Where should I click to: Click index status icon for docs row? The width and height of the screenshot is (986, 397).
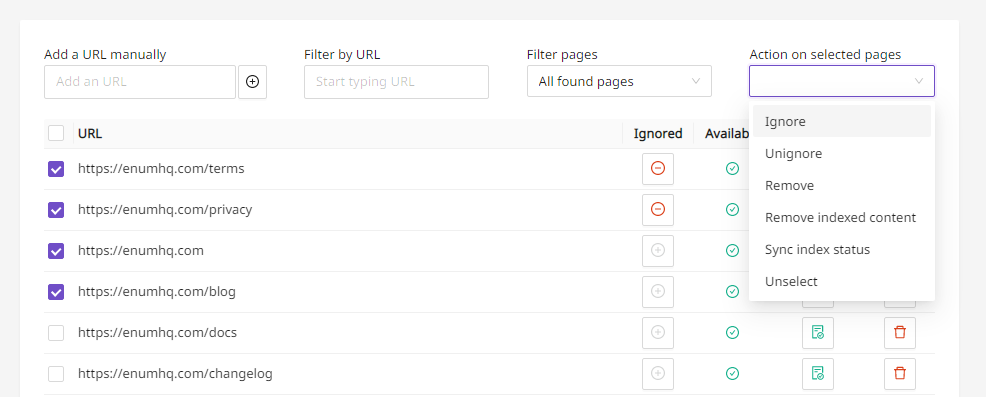tap(817, 332)
